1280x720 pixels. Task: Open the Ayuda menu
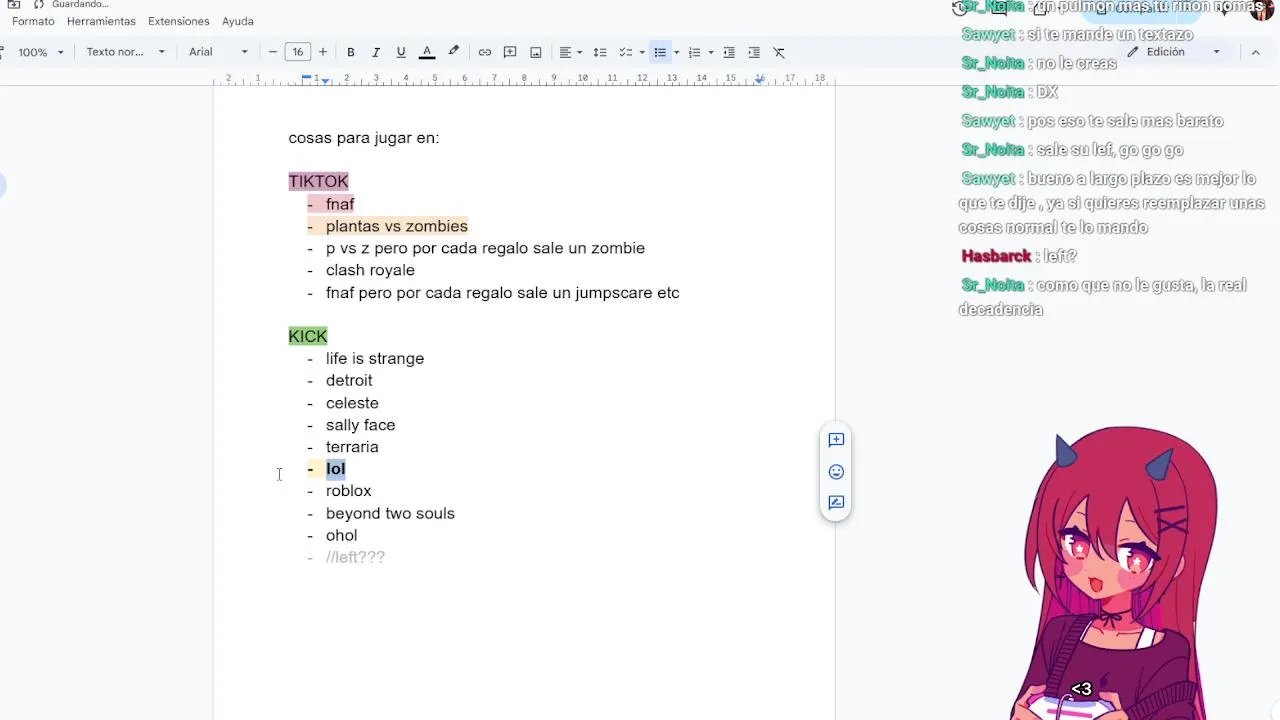pos(238,21)
